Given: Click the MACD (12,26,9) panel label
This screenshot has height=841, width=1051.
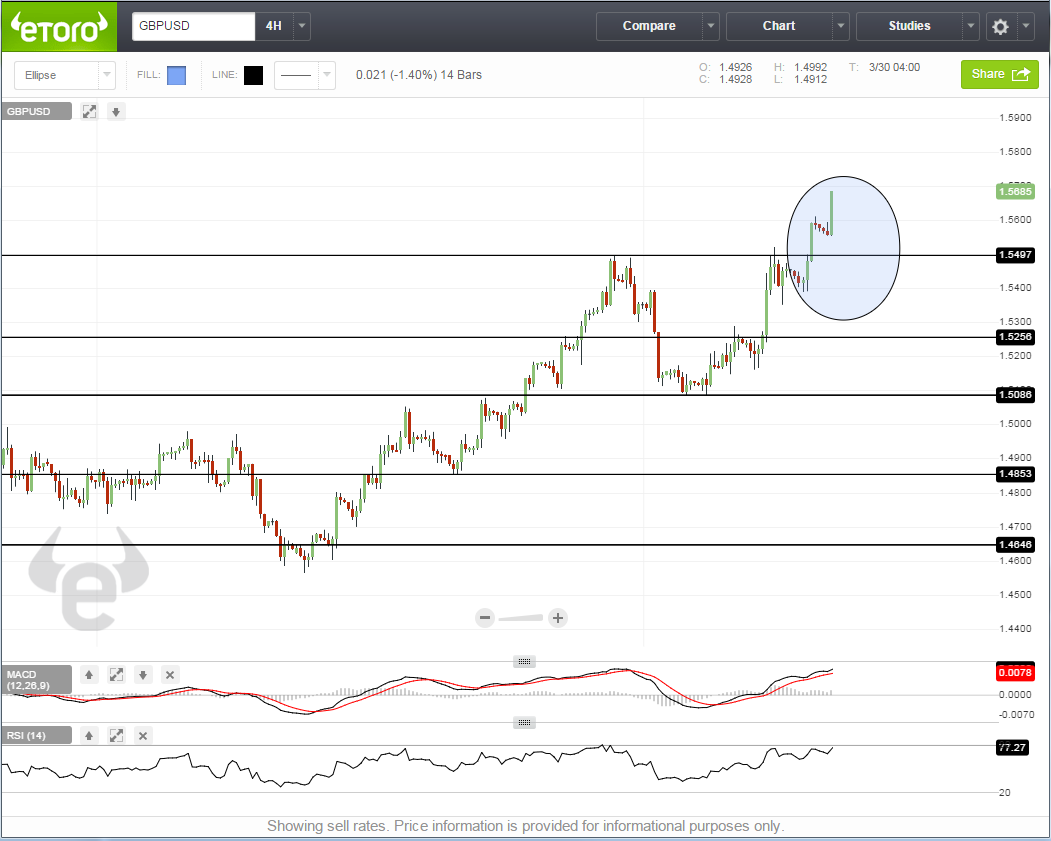Looking at the screenshot, I should [37, 680].
